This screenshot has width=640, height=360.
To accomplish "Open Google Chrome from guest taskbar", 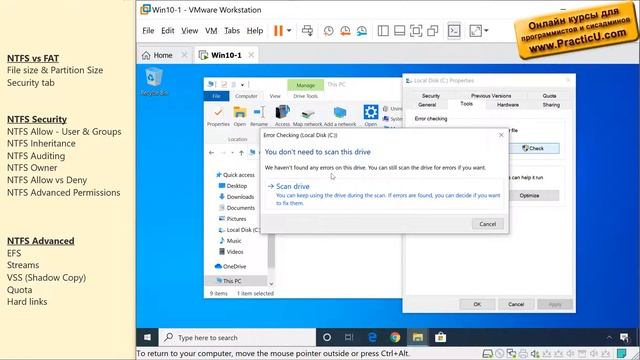I will coord(395,338).
